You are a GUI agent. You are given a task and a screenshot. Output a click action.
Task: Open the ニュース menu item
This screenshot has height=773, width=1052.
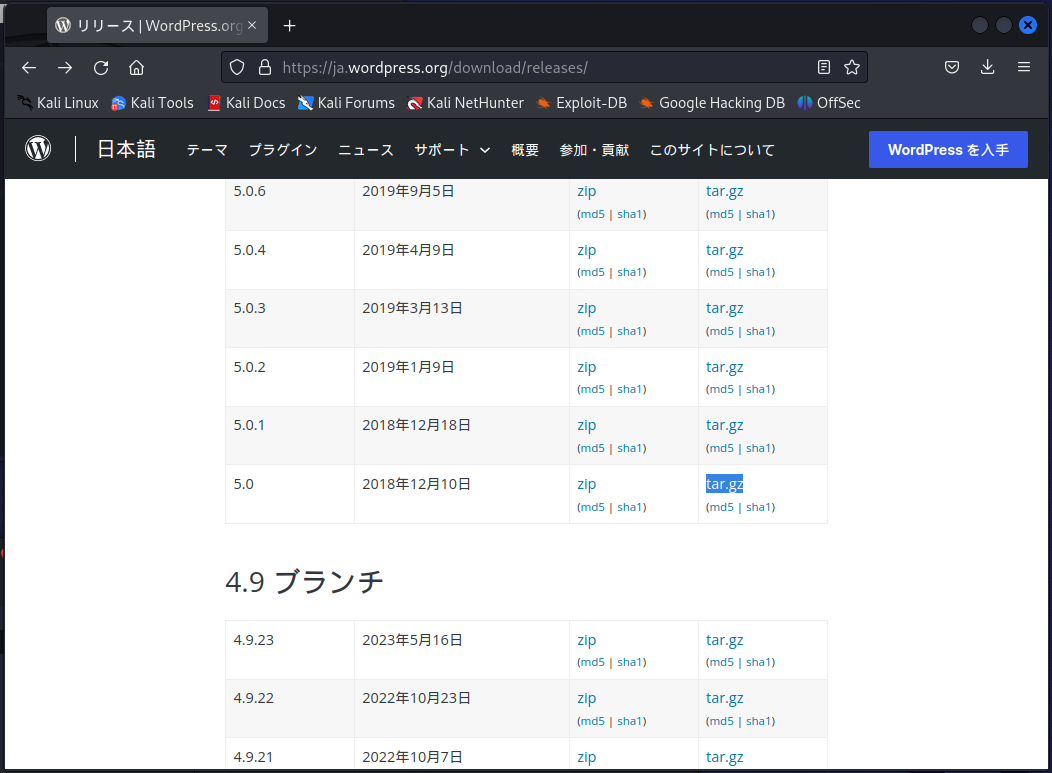(366, 150)
